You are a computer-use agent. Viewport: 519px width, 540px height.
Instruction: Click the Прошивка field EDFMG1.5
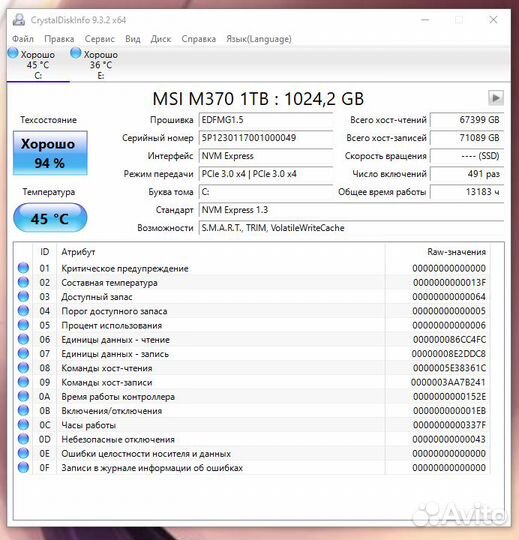tap(266, 120)
